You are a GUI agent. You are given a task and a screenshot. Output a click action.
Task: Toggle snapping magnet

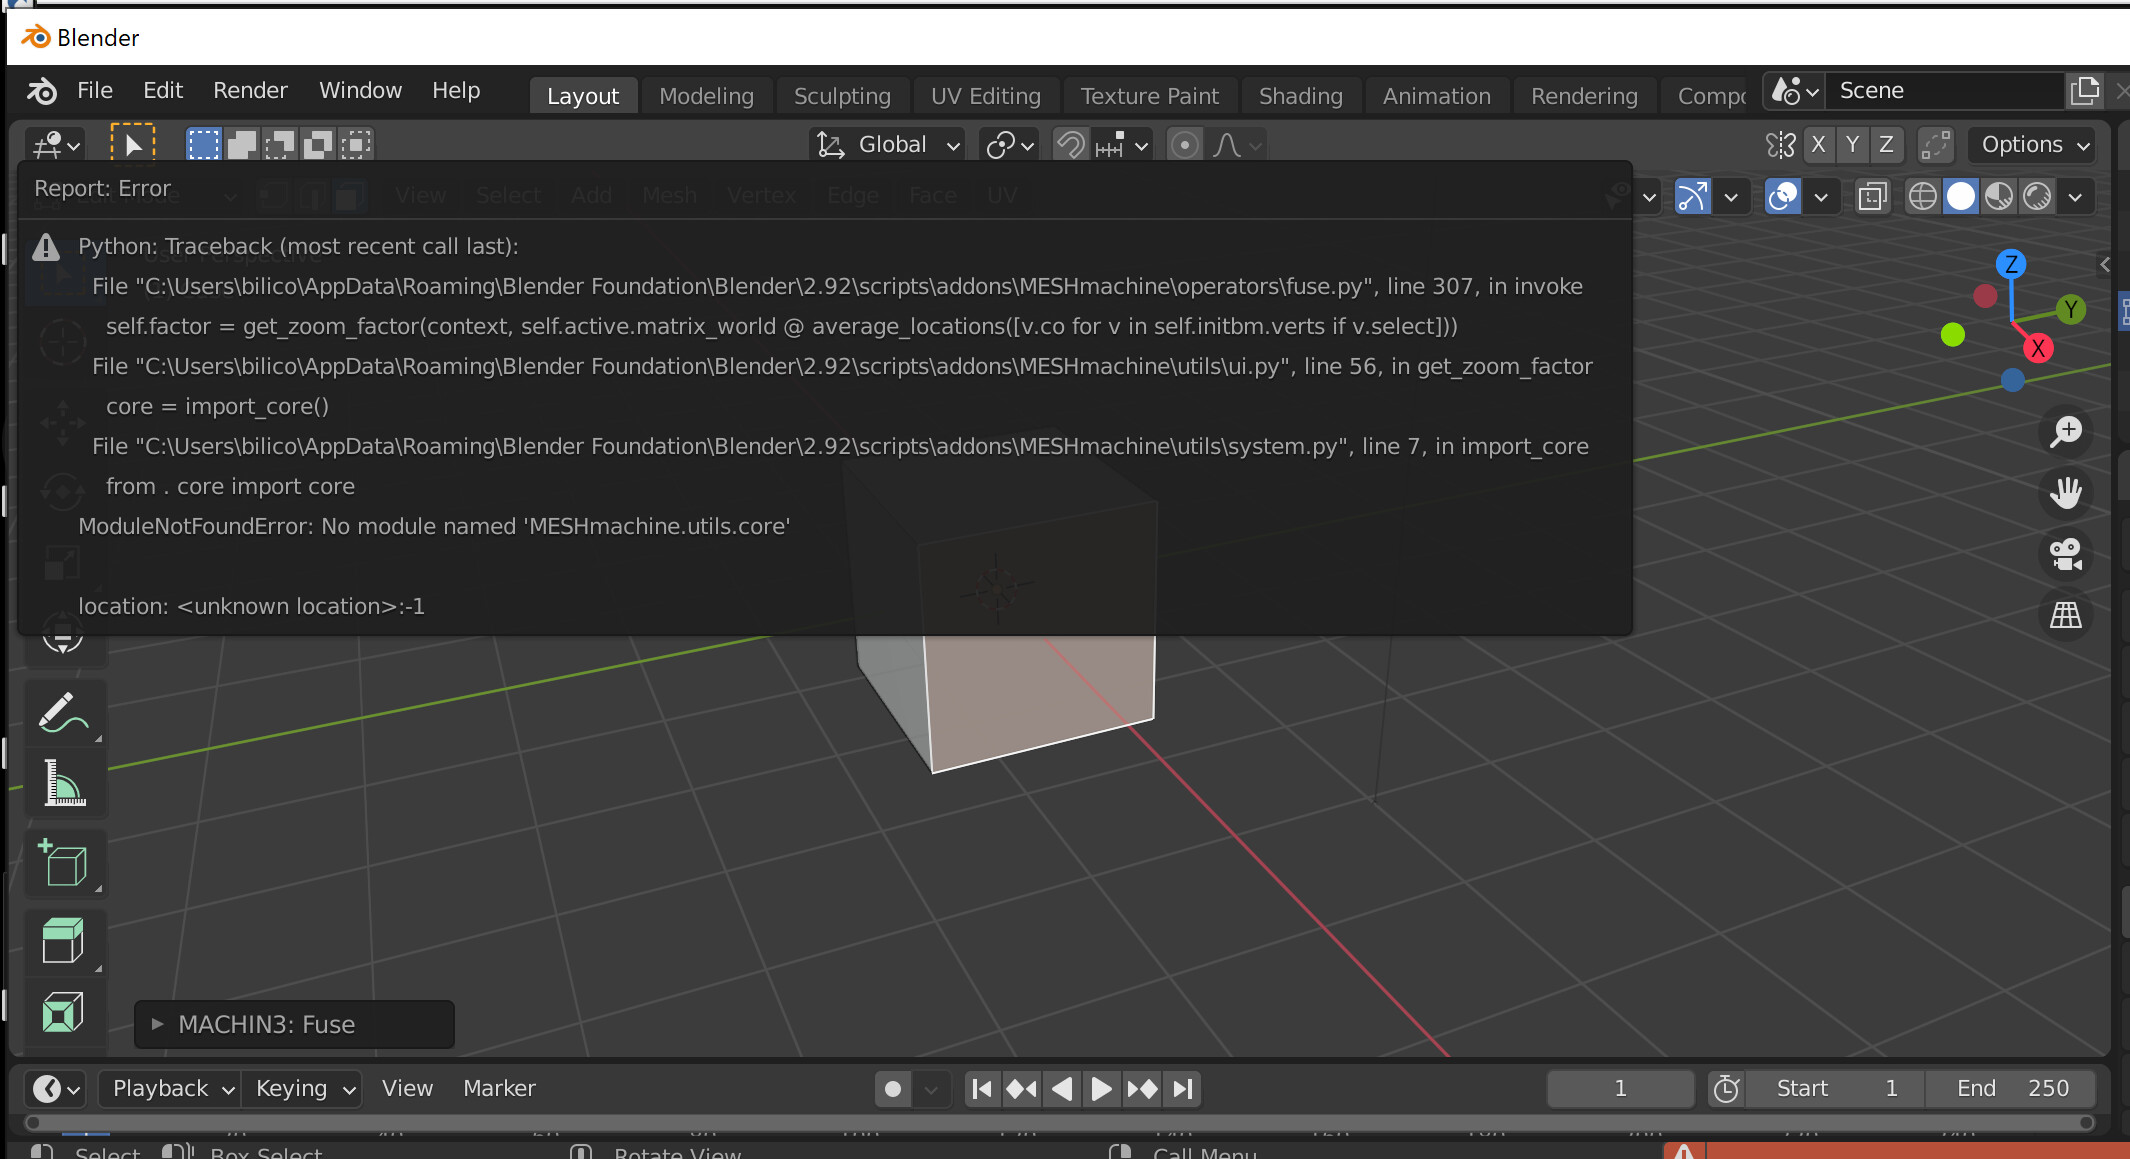(1071, 145)
